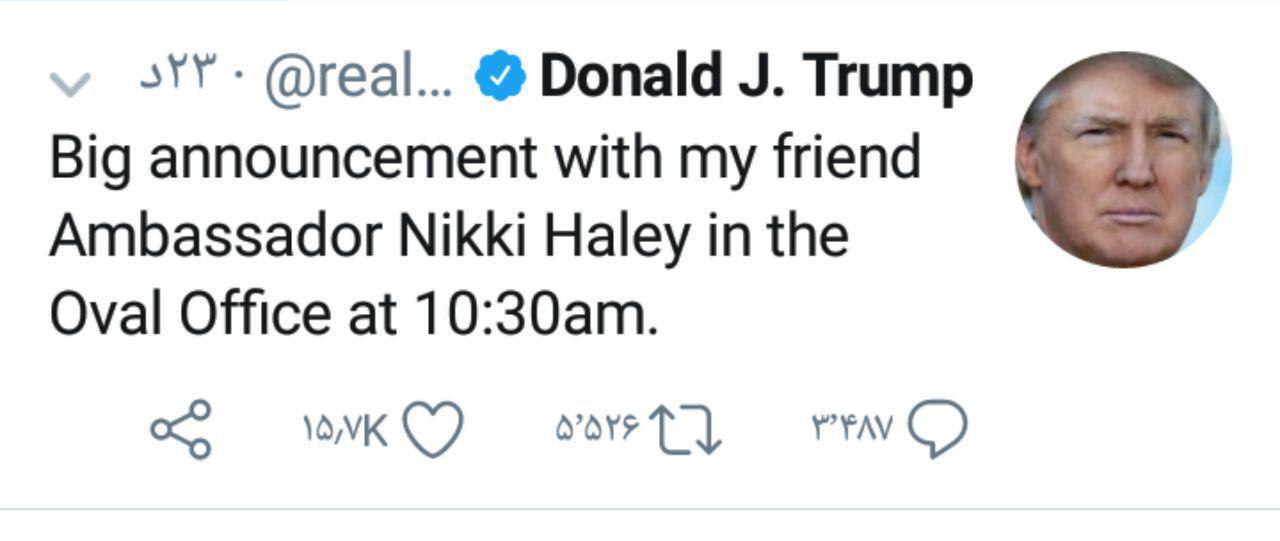Click "Oval Office" in the tweet text
Image resolution: width=1280 pixels, height=541 pixels.
coord(188,315)
